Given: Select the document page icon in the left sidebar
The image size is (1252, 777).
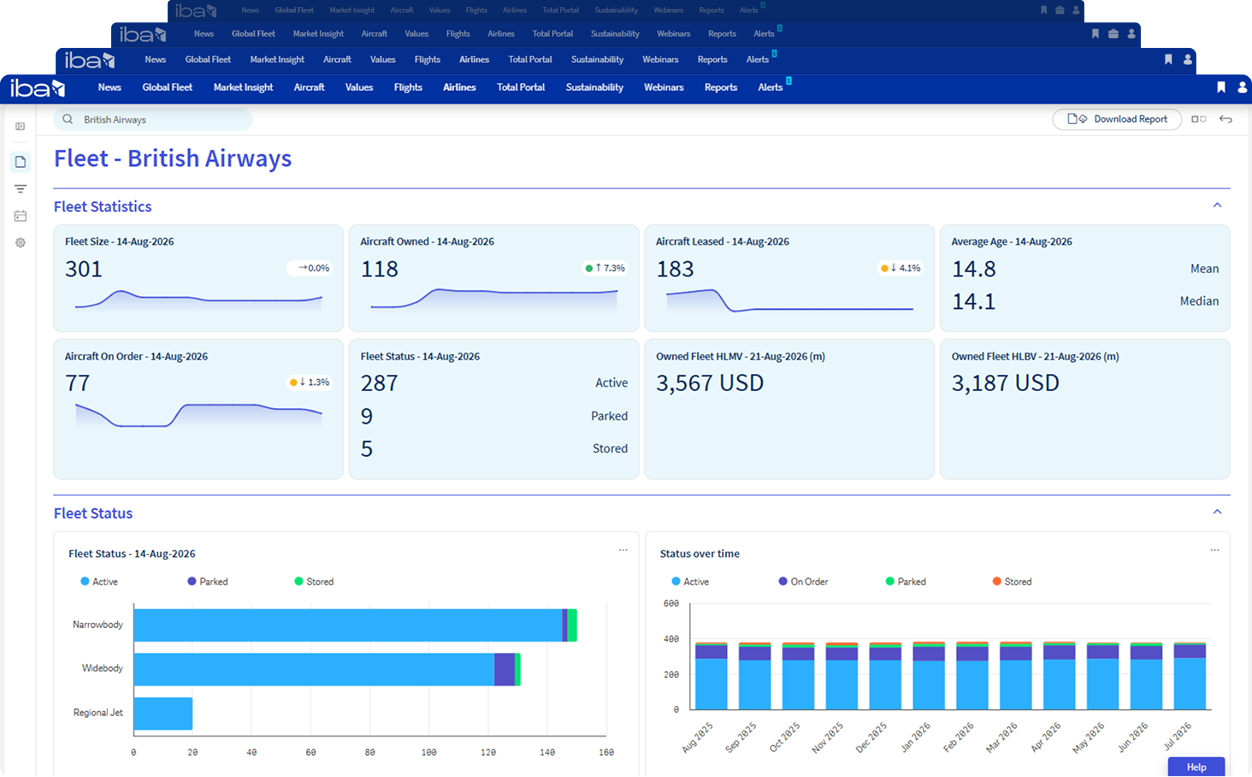Looking at the screenshot, I should point(20,162).
